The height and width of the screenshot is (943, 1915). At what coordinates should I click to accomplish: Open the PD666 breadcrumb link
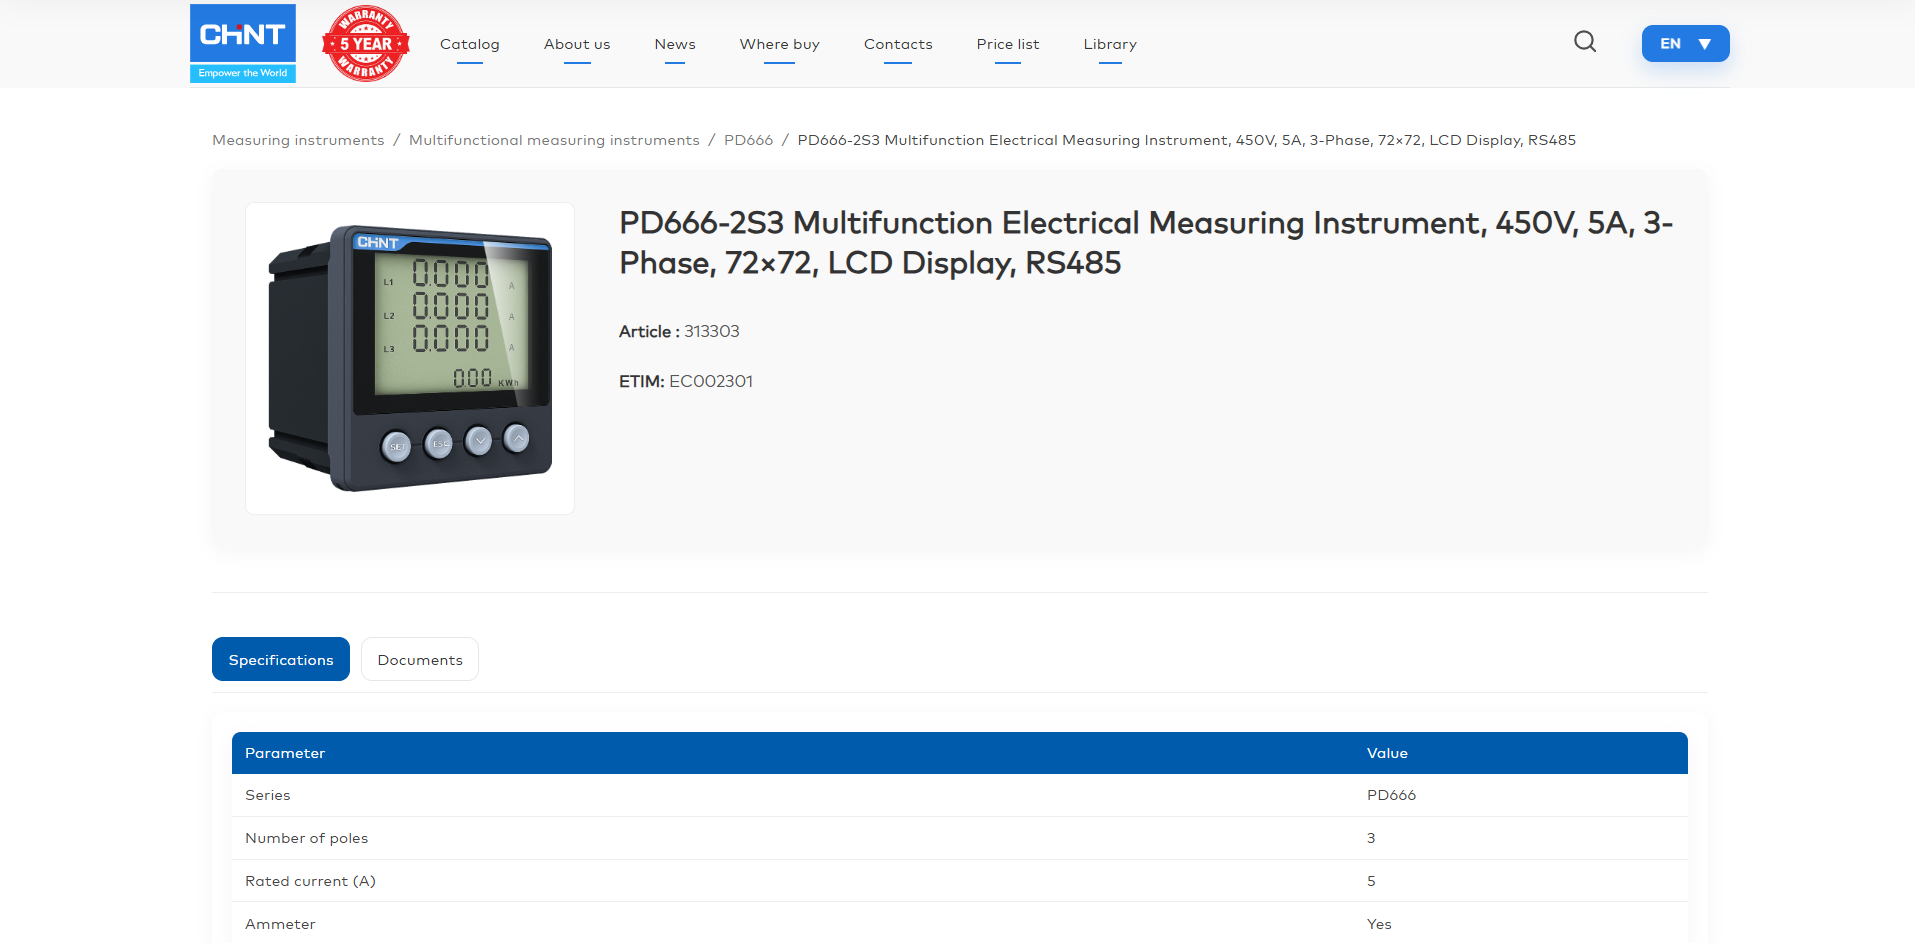click(x=748, y=140)
